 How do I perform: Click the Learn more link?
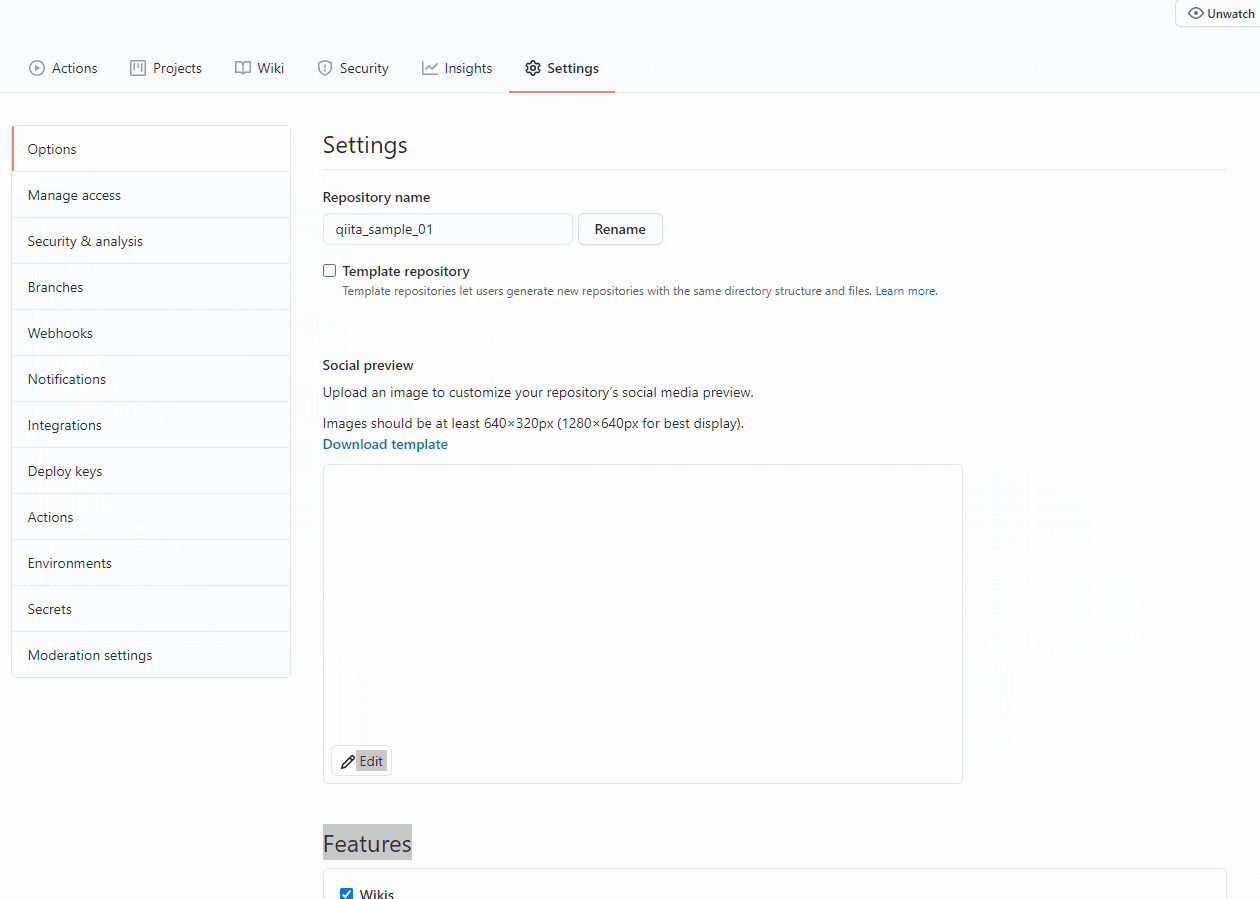[x=904, y=290]
